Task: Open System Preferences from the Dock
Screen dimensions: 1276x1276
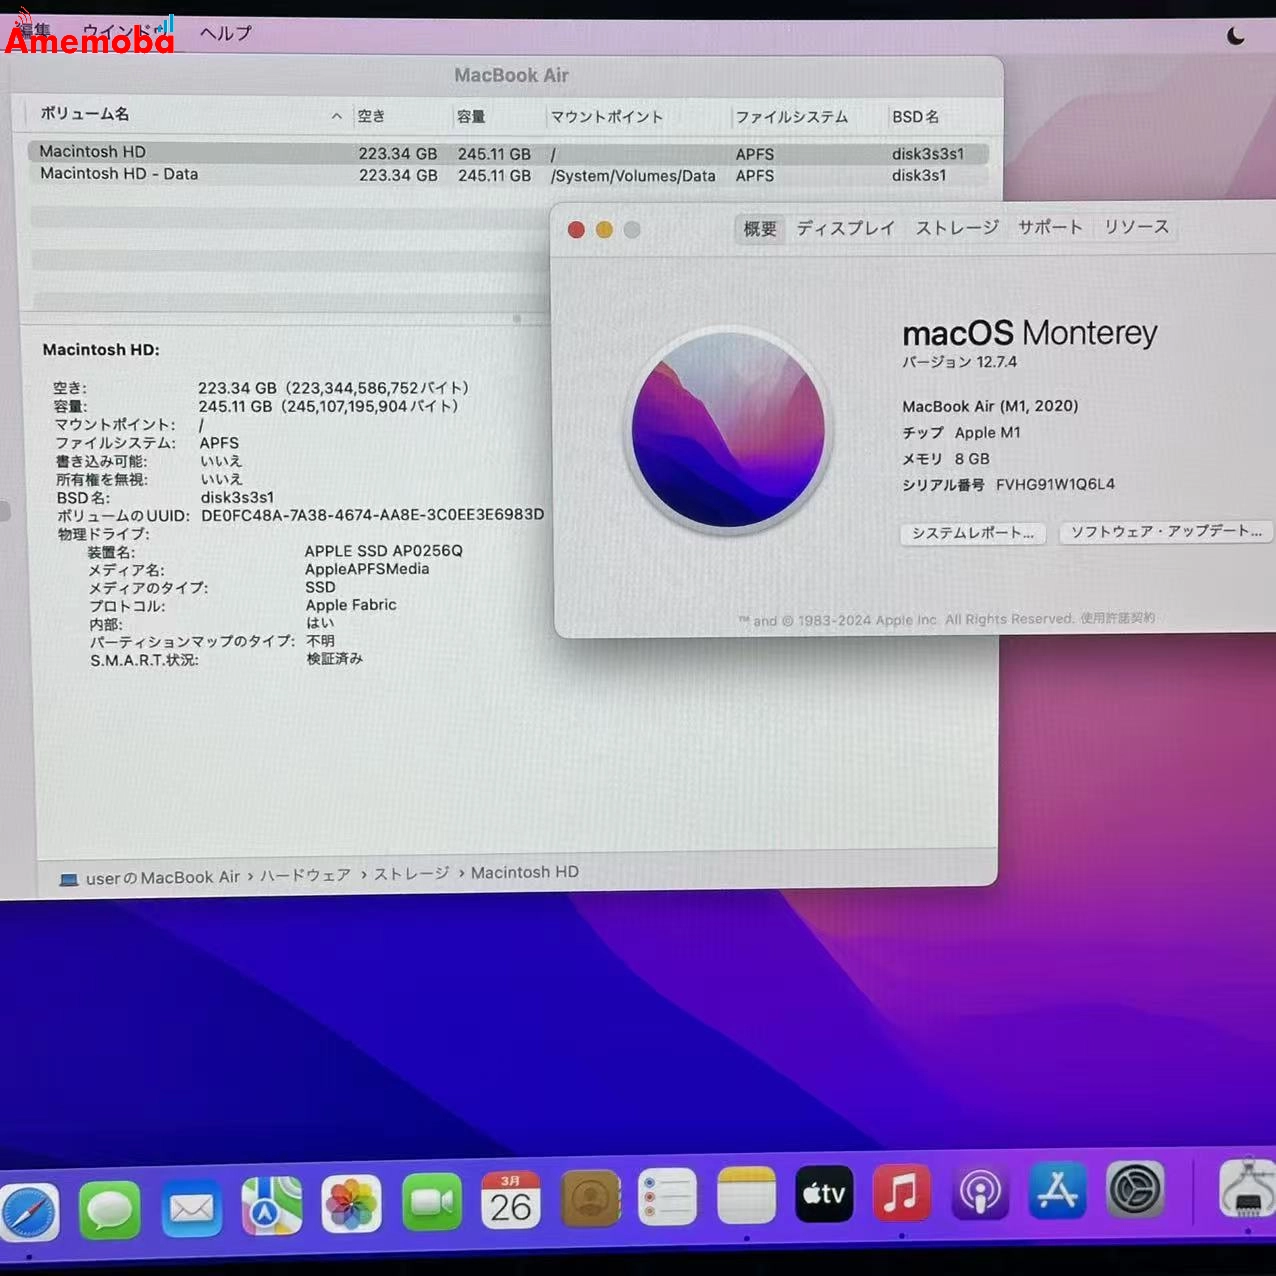Action: tap(1135, 1191)
